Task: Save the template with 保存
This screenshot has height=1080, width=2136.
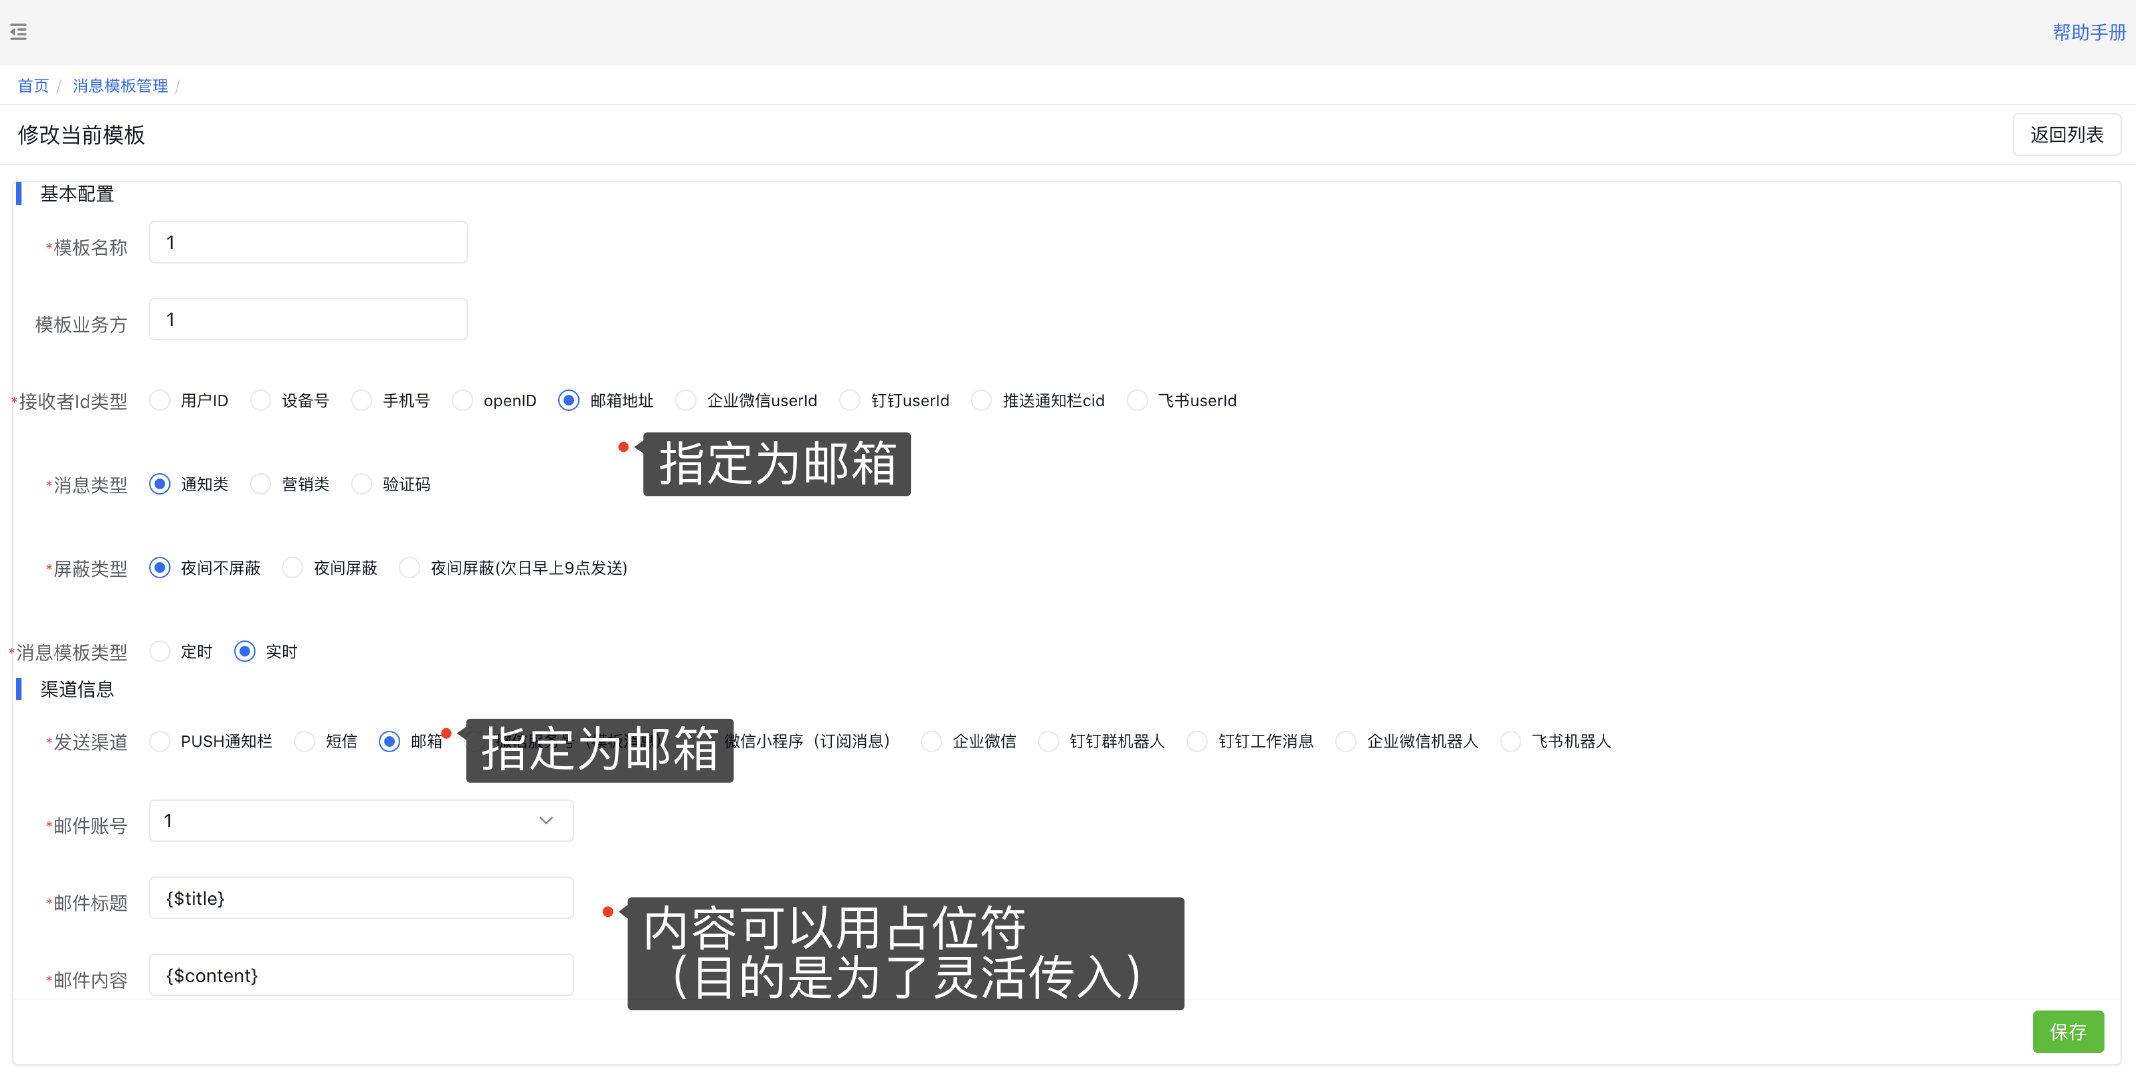Action: [2067, 1031]
